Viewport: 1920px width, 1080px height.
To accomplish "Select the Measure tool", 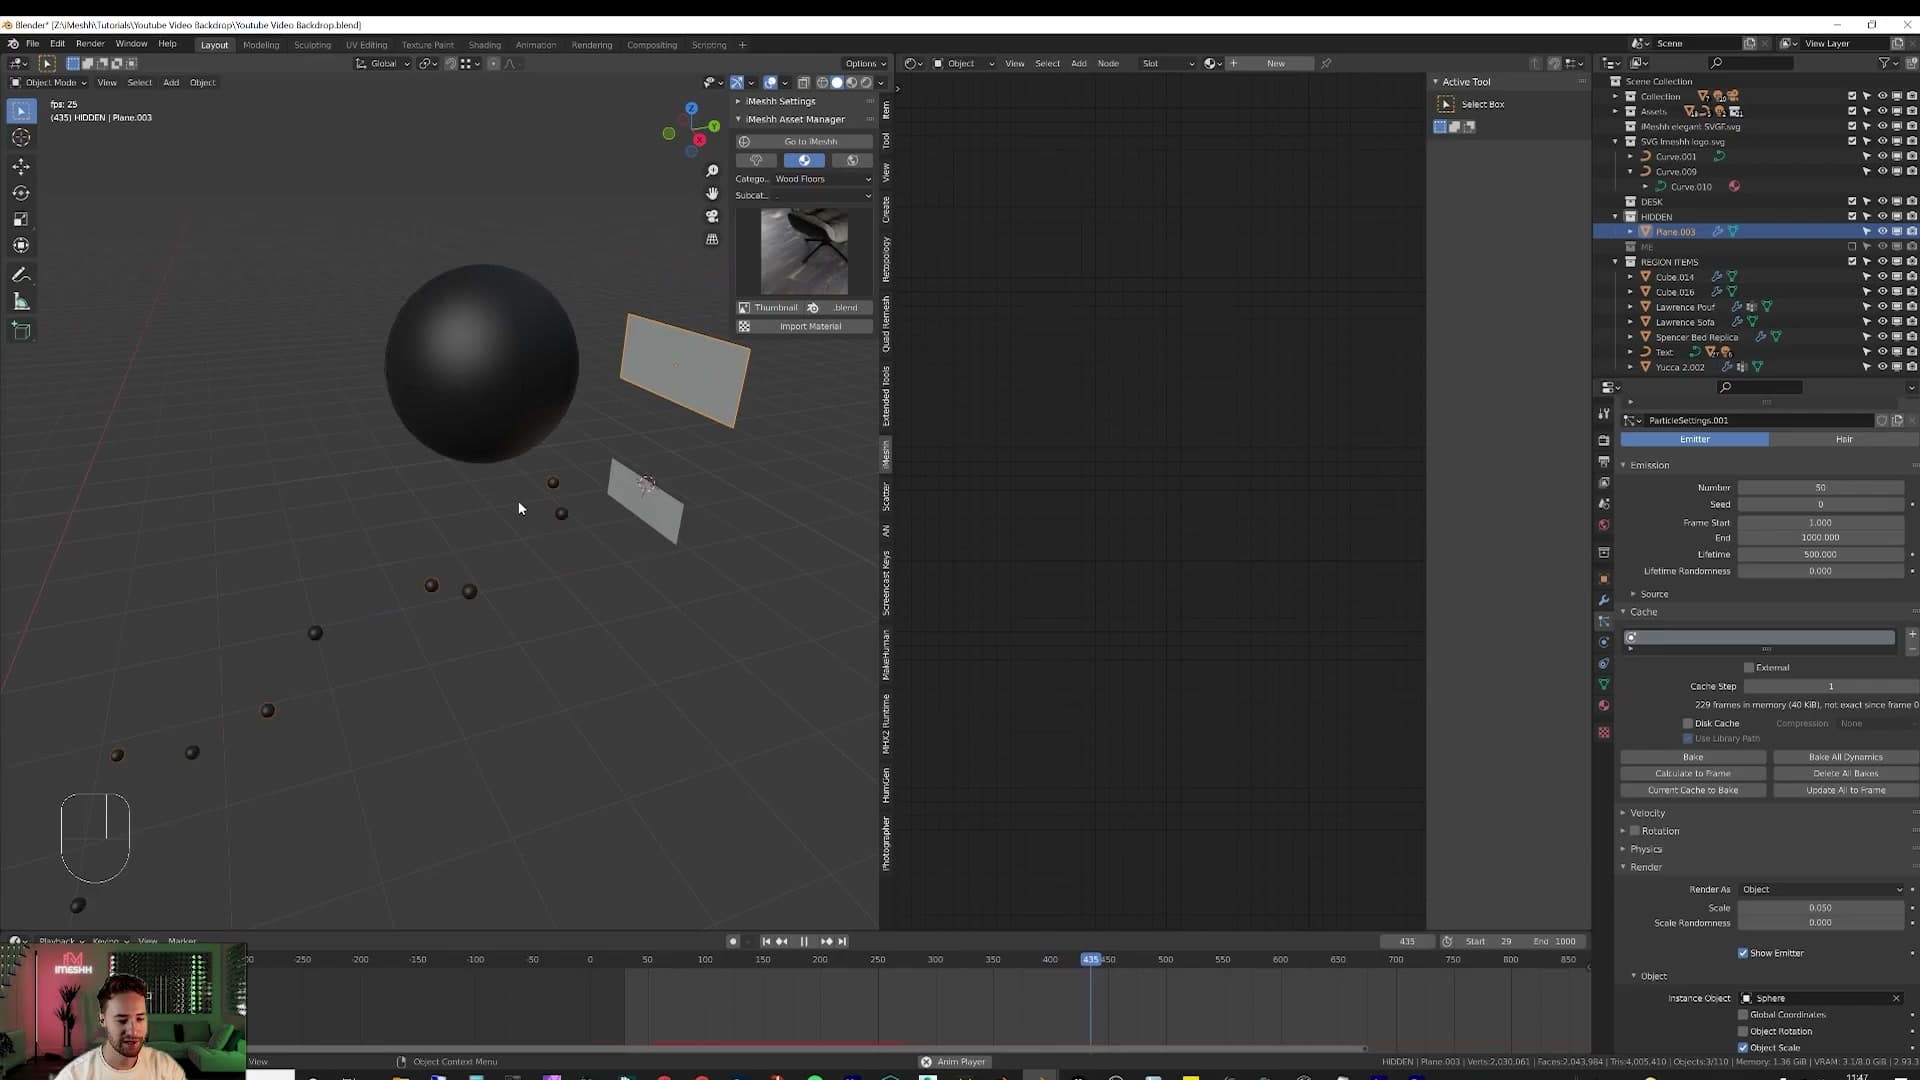I will 21,302.
